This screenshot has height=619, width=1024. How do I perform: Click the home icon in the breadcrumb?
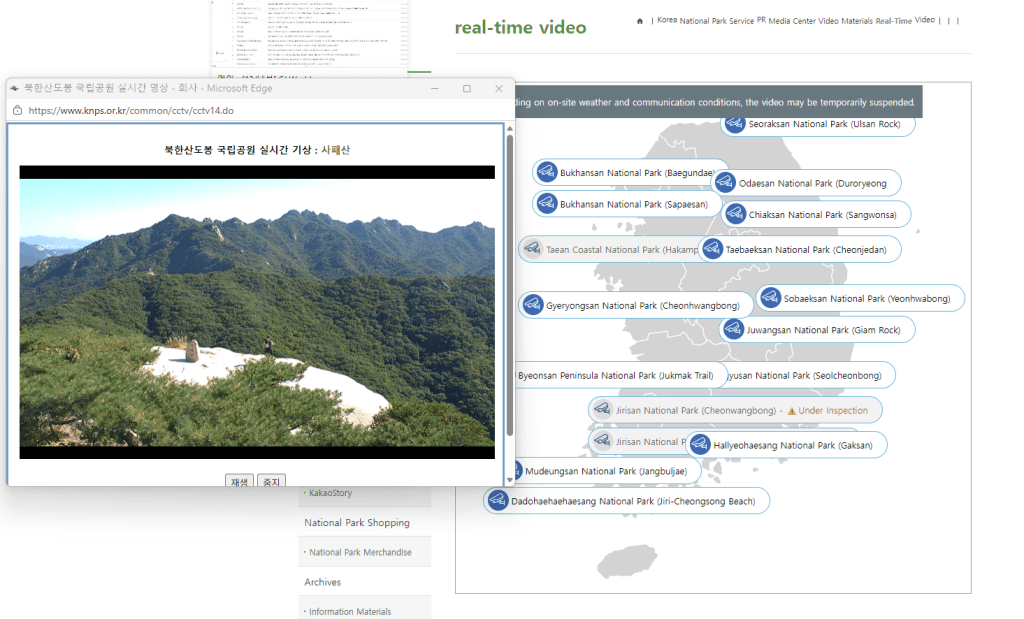pyautogui.click(x=640, y=21)
